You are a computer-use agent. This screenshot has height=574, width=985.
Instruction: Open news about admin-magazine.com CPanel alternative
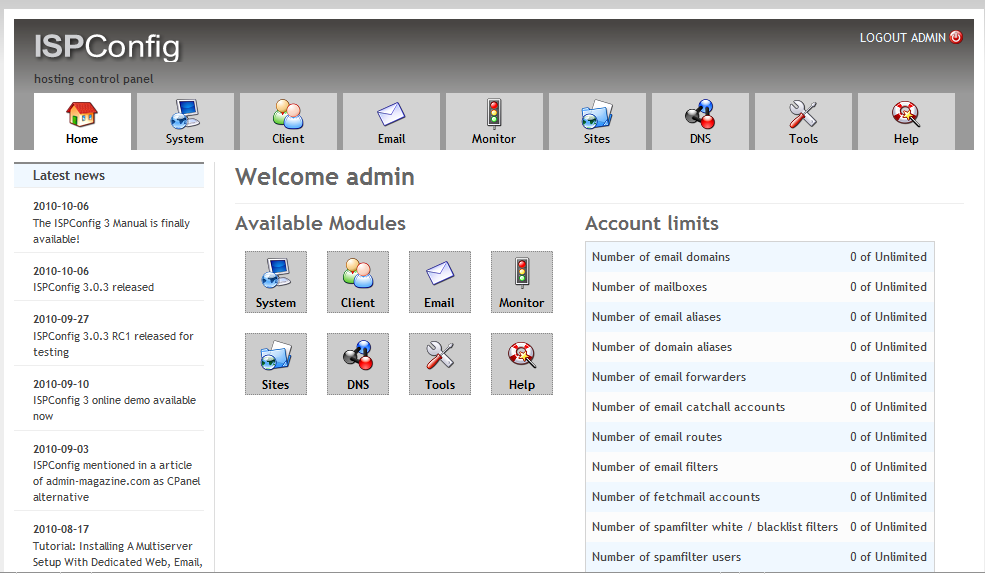pos(116,481)
